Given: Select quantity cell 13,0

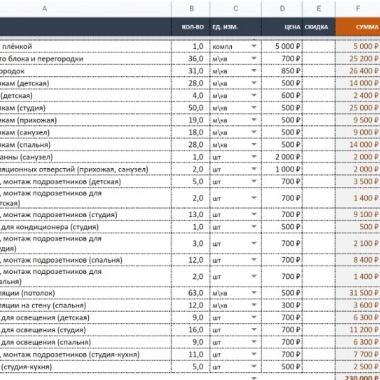Looking at the screenshot, I should 191,214.
